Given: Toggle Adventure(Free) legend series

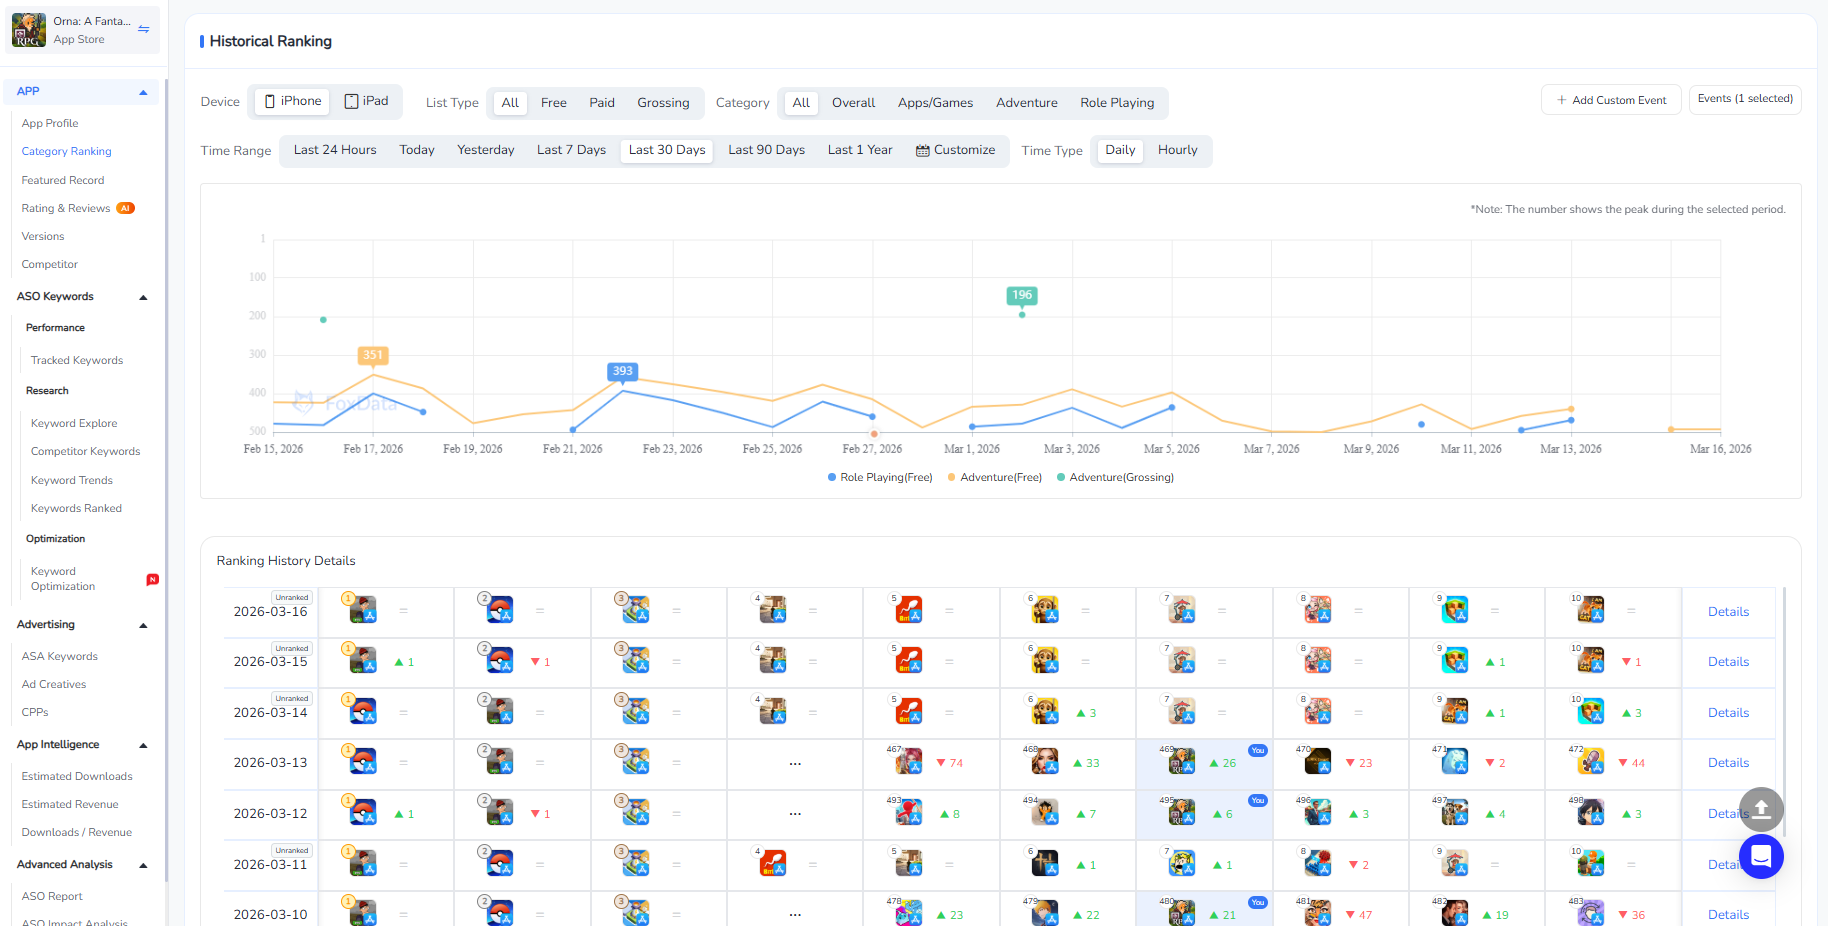Looking at the screenshot, I should click(994, 478).
